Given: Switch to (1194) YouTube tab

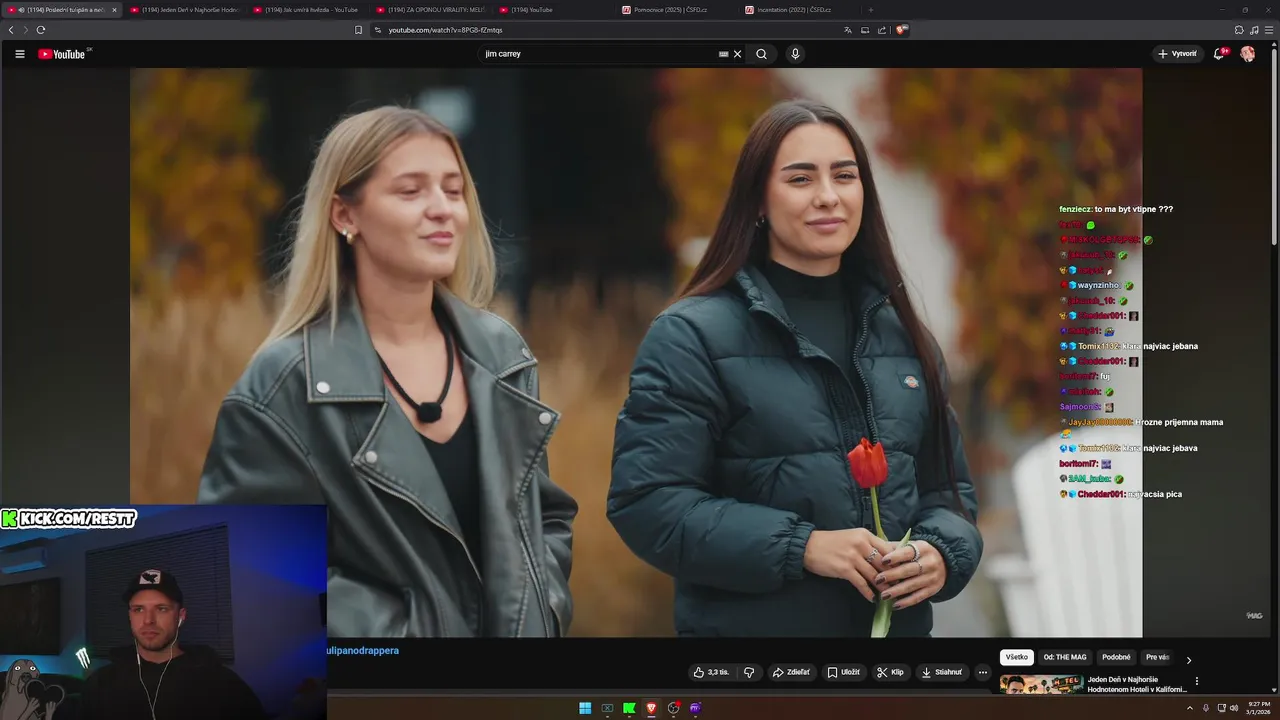Looking at the screenshot, I should click(553, 10).
